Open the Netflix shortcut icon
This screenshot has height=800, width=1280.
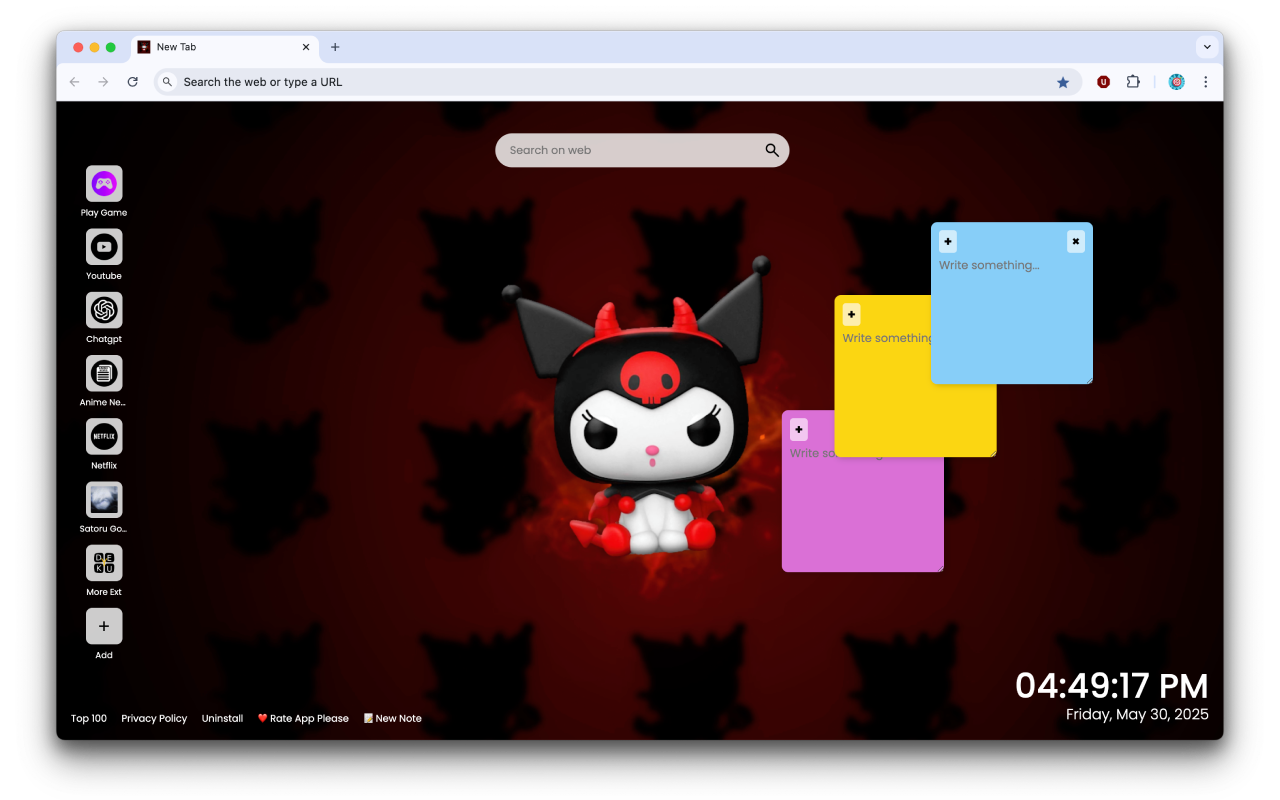coord(104,437)
